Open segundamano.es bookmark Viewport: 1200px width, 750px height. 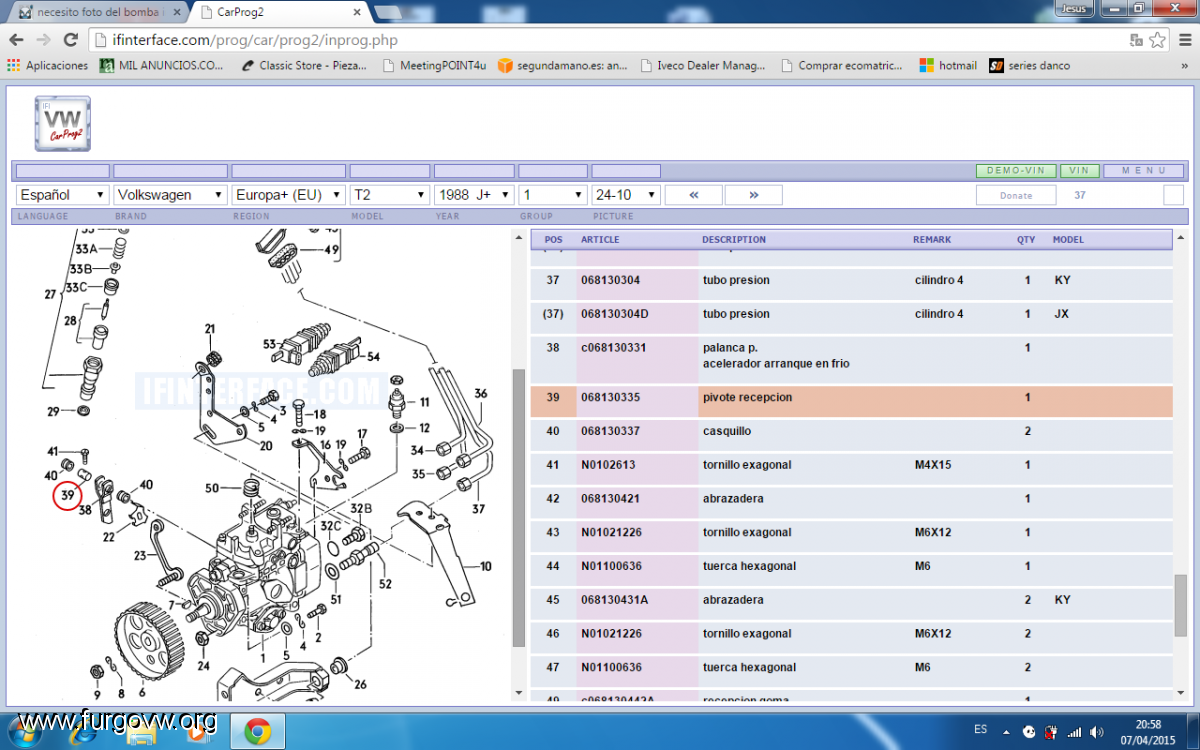(563, 66)
